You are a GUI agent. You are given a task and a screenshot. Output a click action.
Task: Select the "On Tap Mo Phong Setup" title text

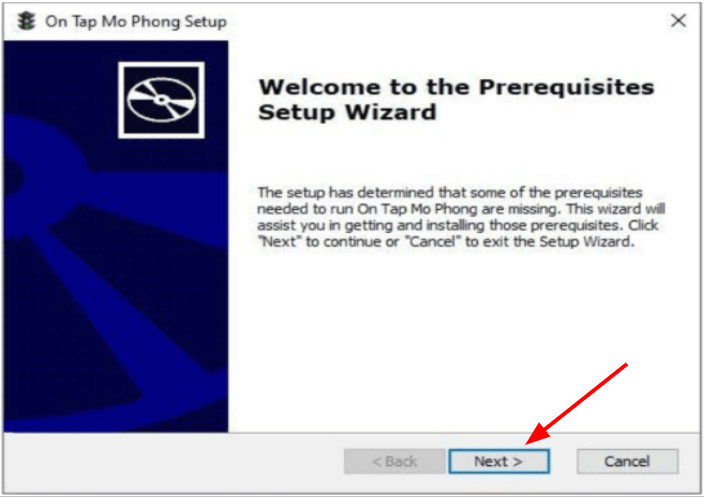(136, 22)
